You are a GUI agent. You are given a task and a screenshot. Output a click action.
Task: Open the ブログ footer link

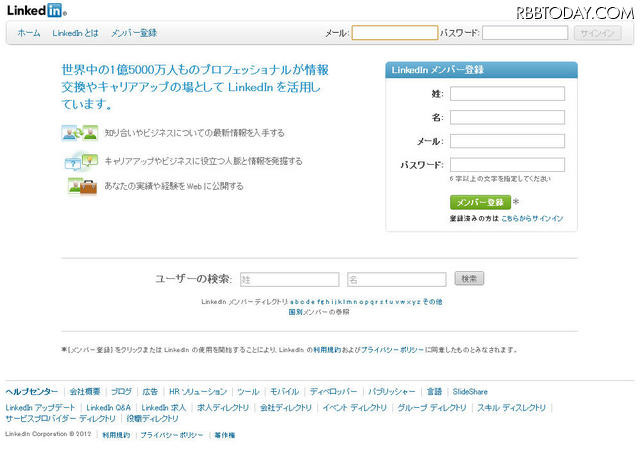[x=121, y=392]
